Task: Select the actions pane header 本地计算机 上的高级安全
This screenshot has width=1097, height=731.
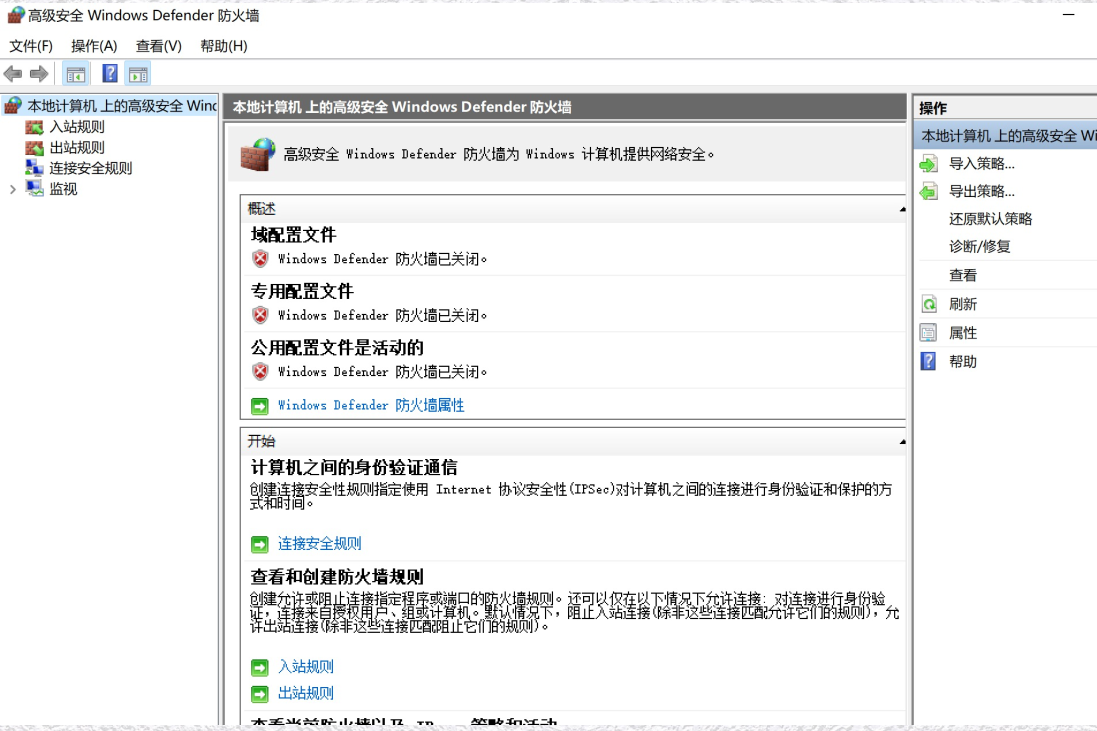Action: 1005,136
